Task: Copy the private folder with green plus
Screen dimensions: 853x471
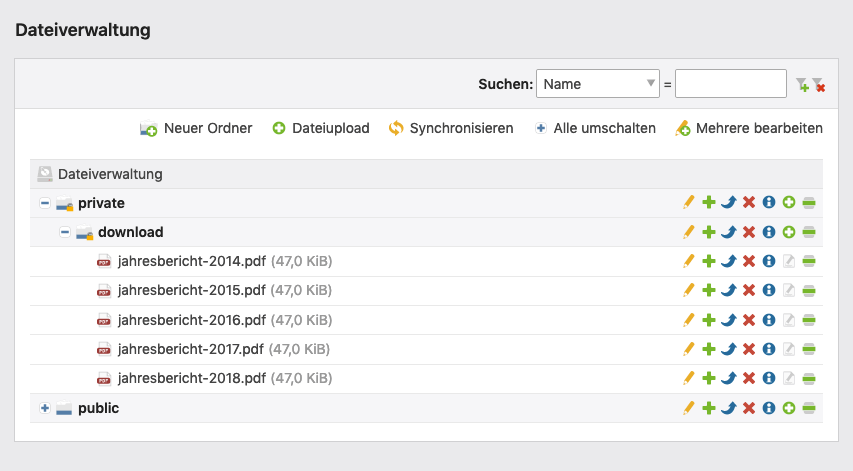Action: [x=709, y=202]
